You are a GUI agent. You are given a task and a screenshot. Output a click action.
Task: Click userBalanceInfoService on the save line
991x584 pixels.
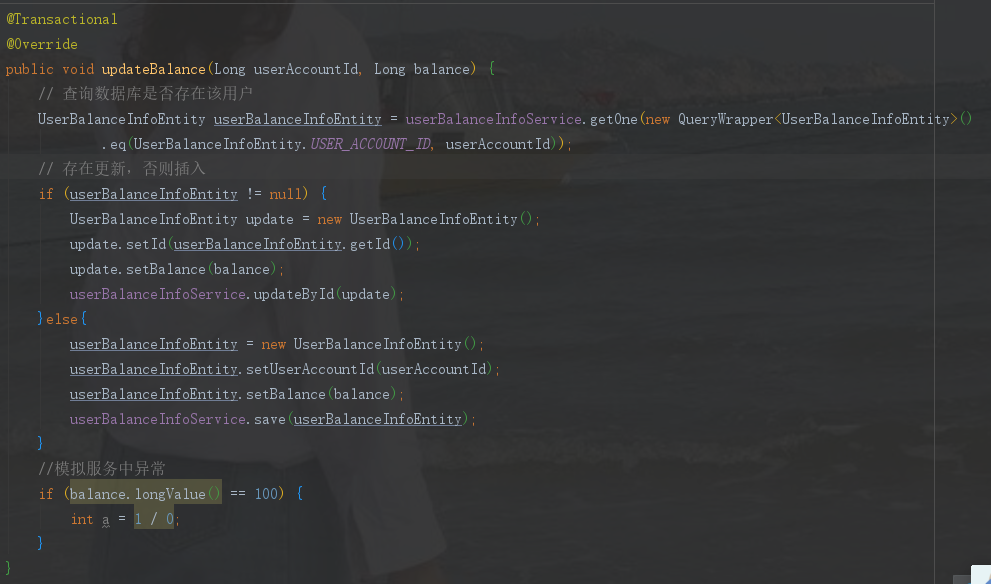point(157,420)
